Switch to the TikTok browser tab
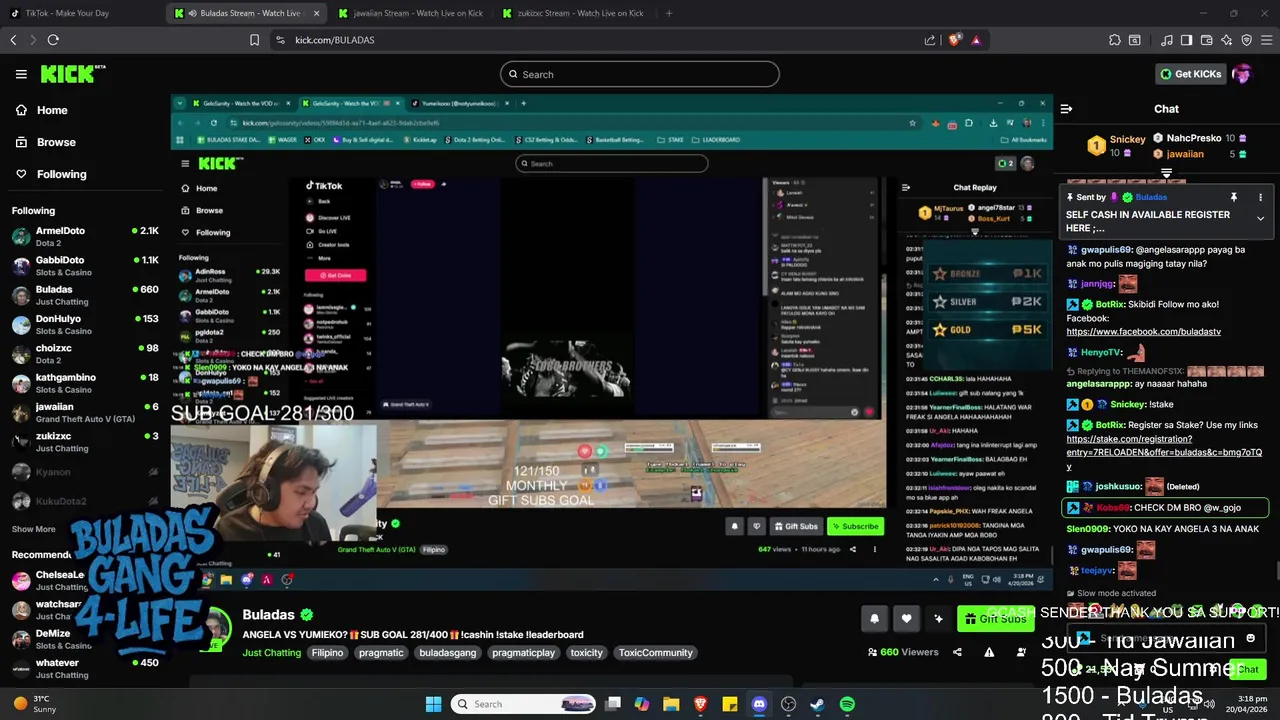The image size is (1280, 720). pyautogui.click(x=82, y=13)
